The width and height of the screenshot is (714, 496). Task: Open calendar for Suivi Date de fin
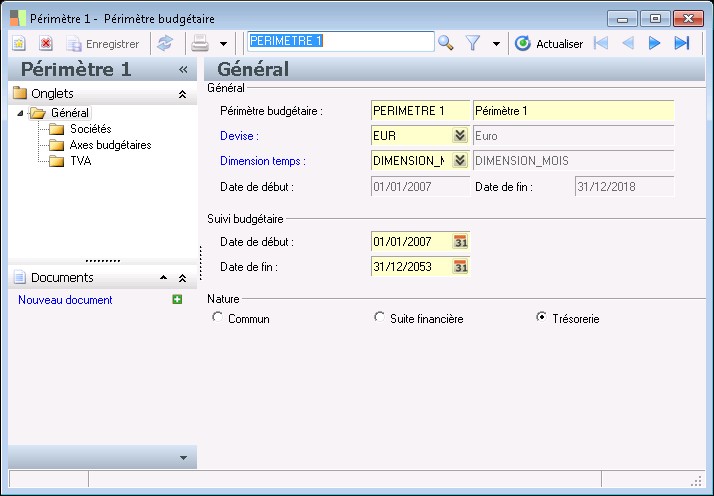click(x=461, y=267)
